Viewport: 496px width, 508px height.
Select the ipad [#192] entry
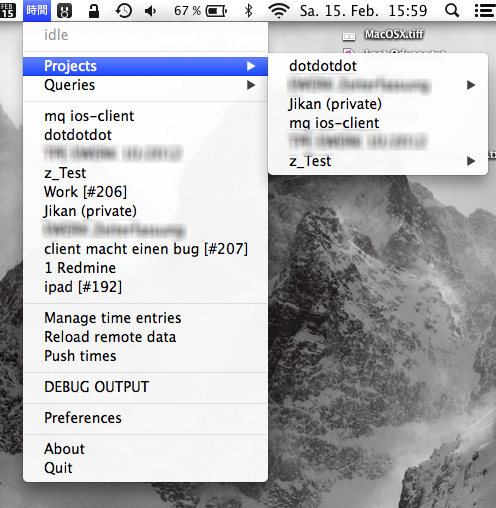(x=145, y=287)
